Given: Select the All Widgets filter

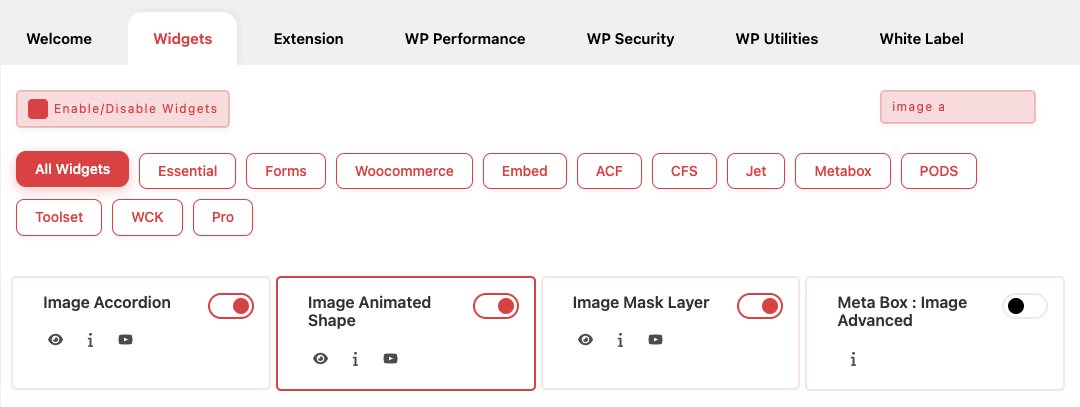Looking at the screenshot, I should (72, 169).
